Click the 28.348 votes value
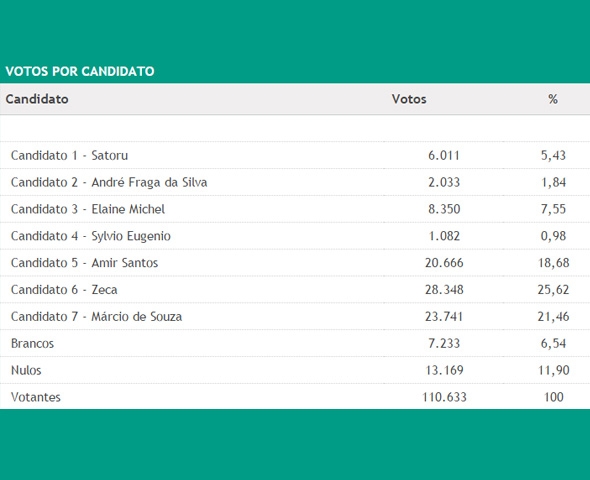This screenshot has height=480, width=590. tap(444, 289)
